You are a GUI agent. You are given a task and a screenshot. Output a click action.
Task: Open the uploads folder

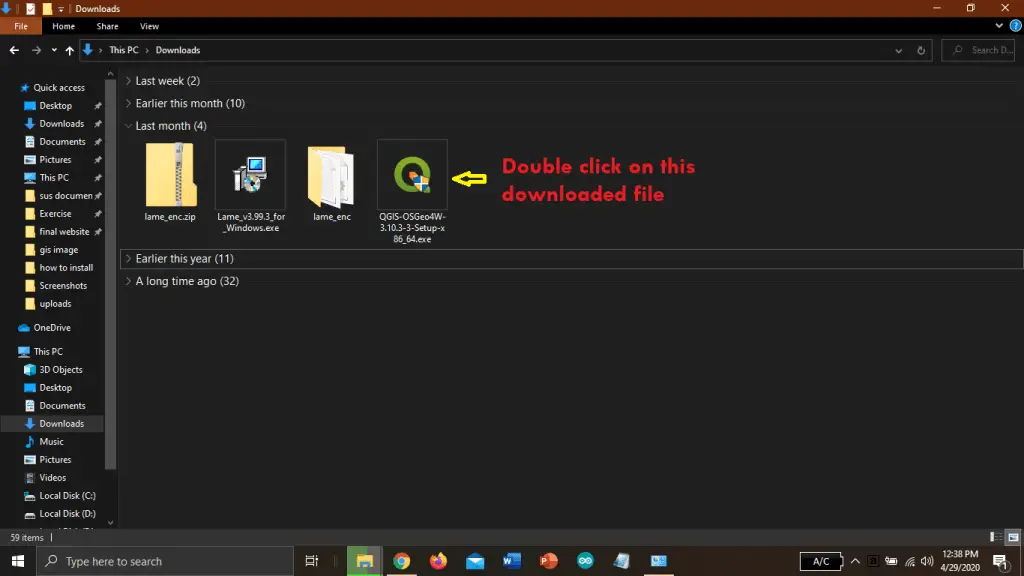[55, 304]
